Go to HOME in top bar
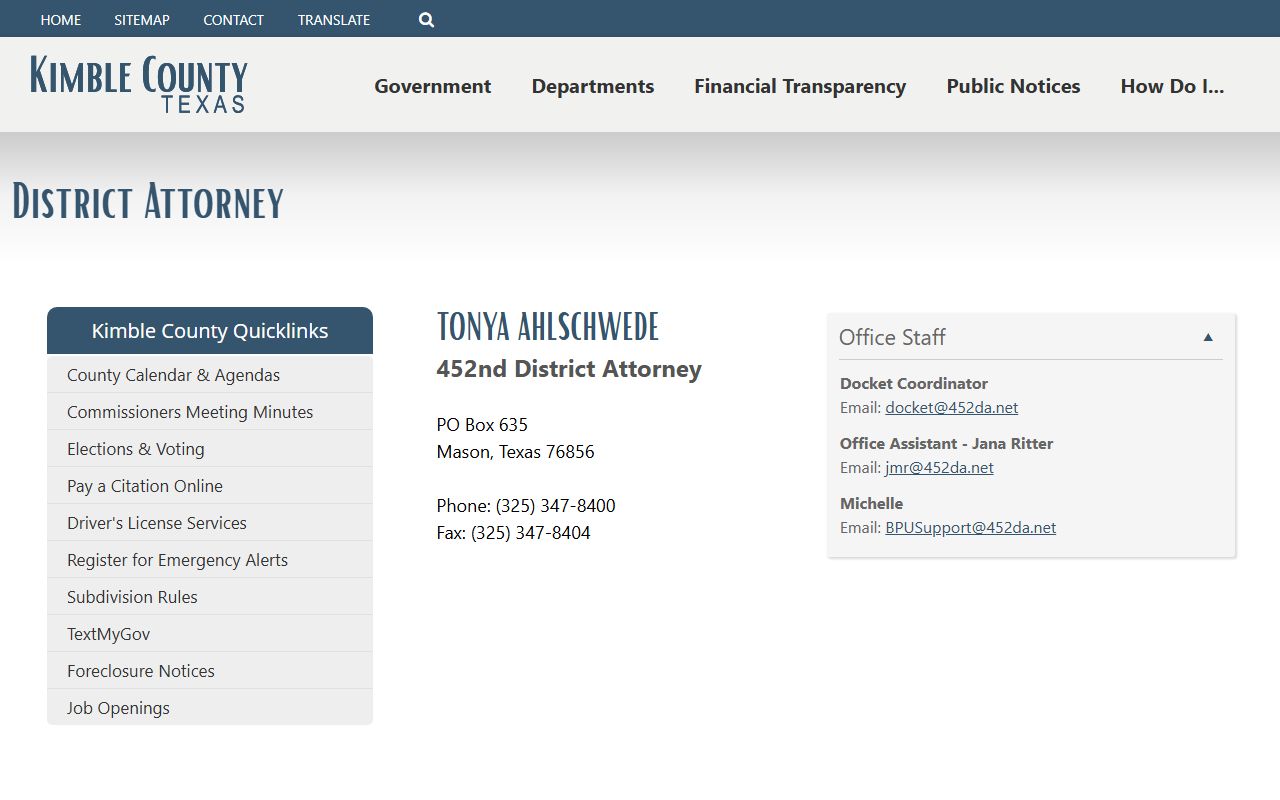The image size is (1280, 800). pyautogui.click(x=61, y=20)
